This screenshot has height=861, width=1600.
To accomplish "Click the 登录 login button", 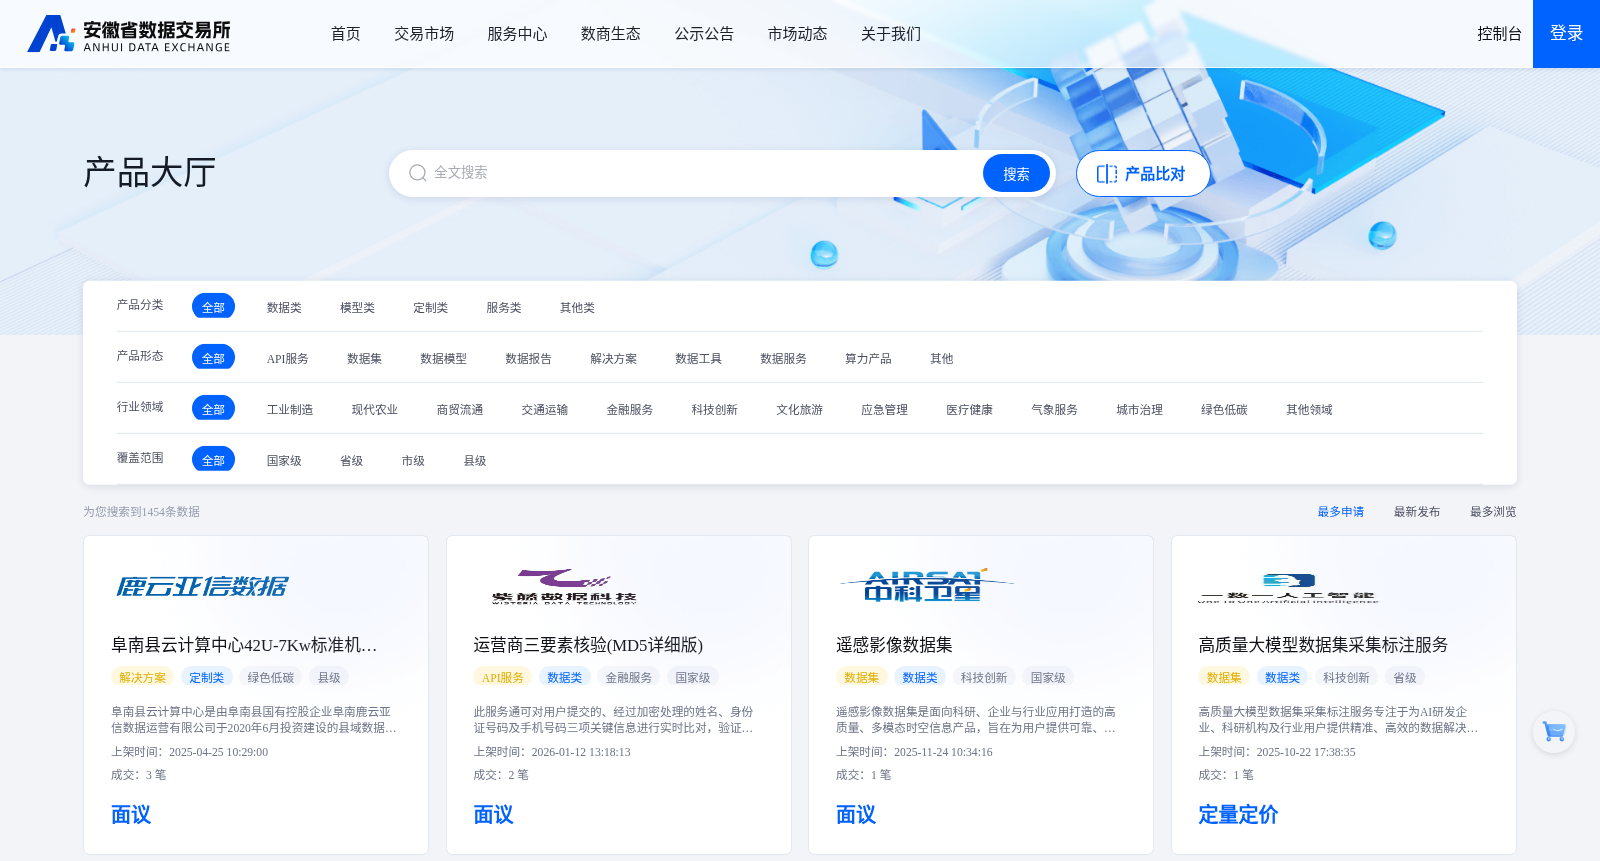I will point(1566,34).
